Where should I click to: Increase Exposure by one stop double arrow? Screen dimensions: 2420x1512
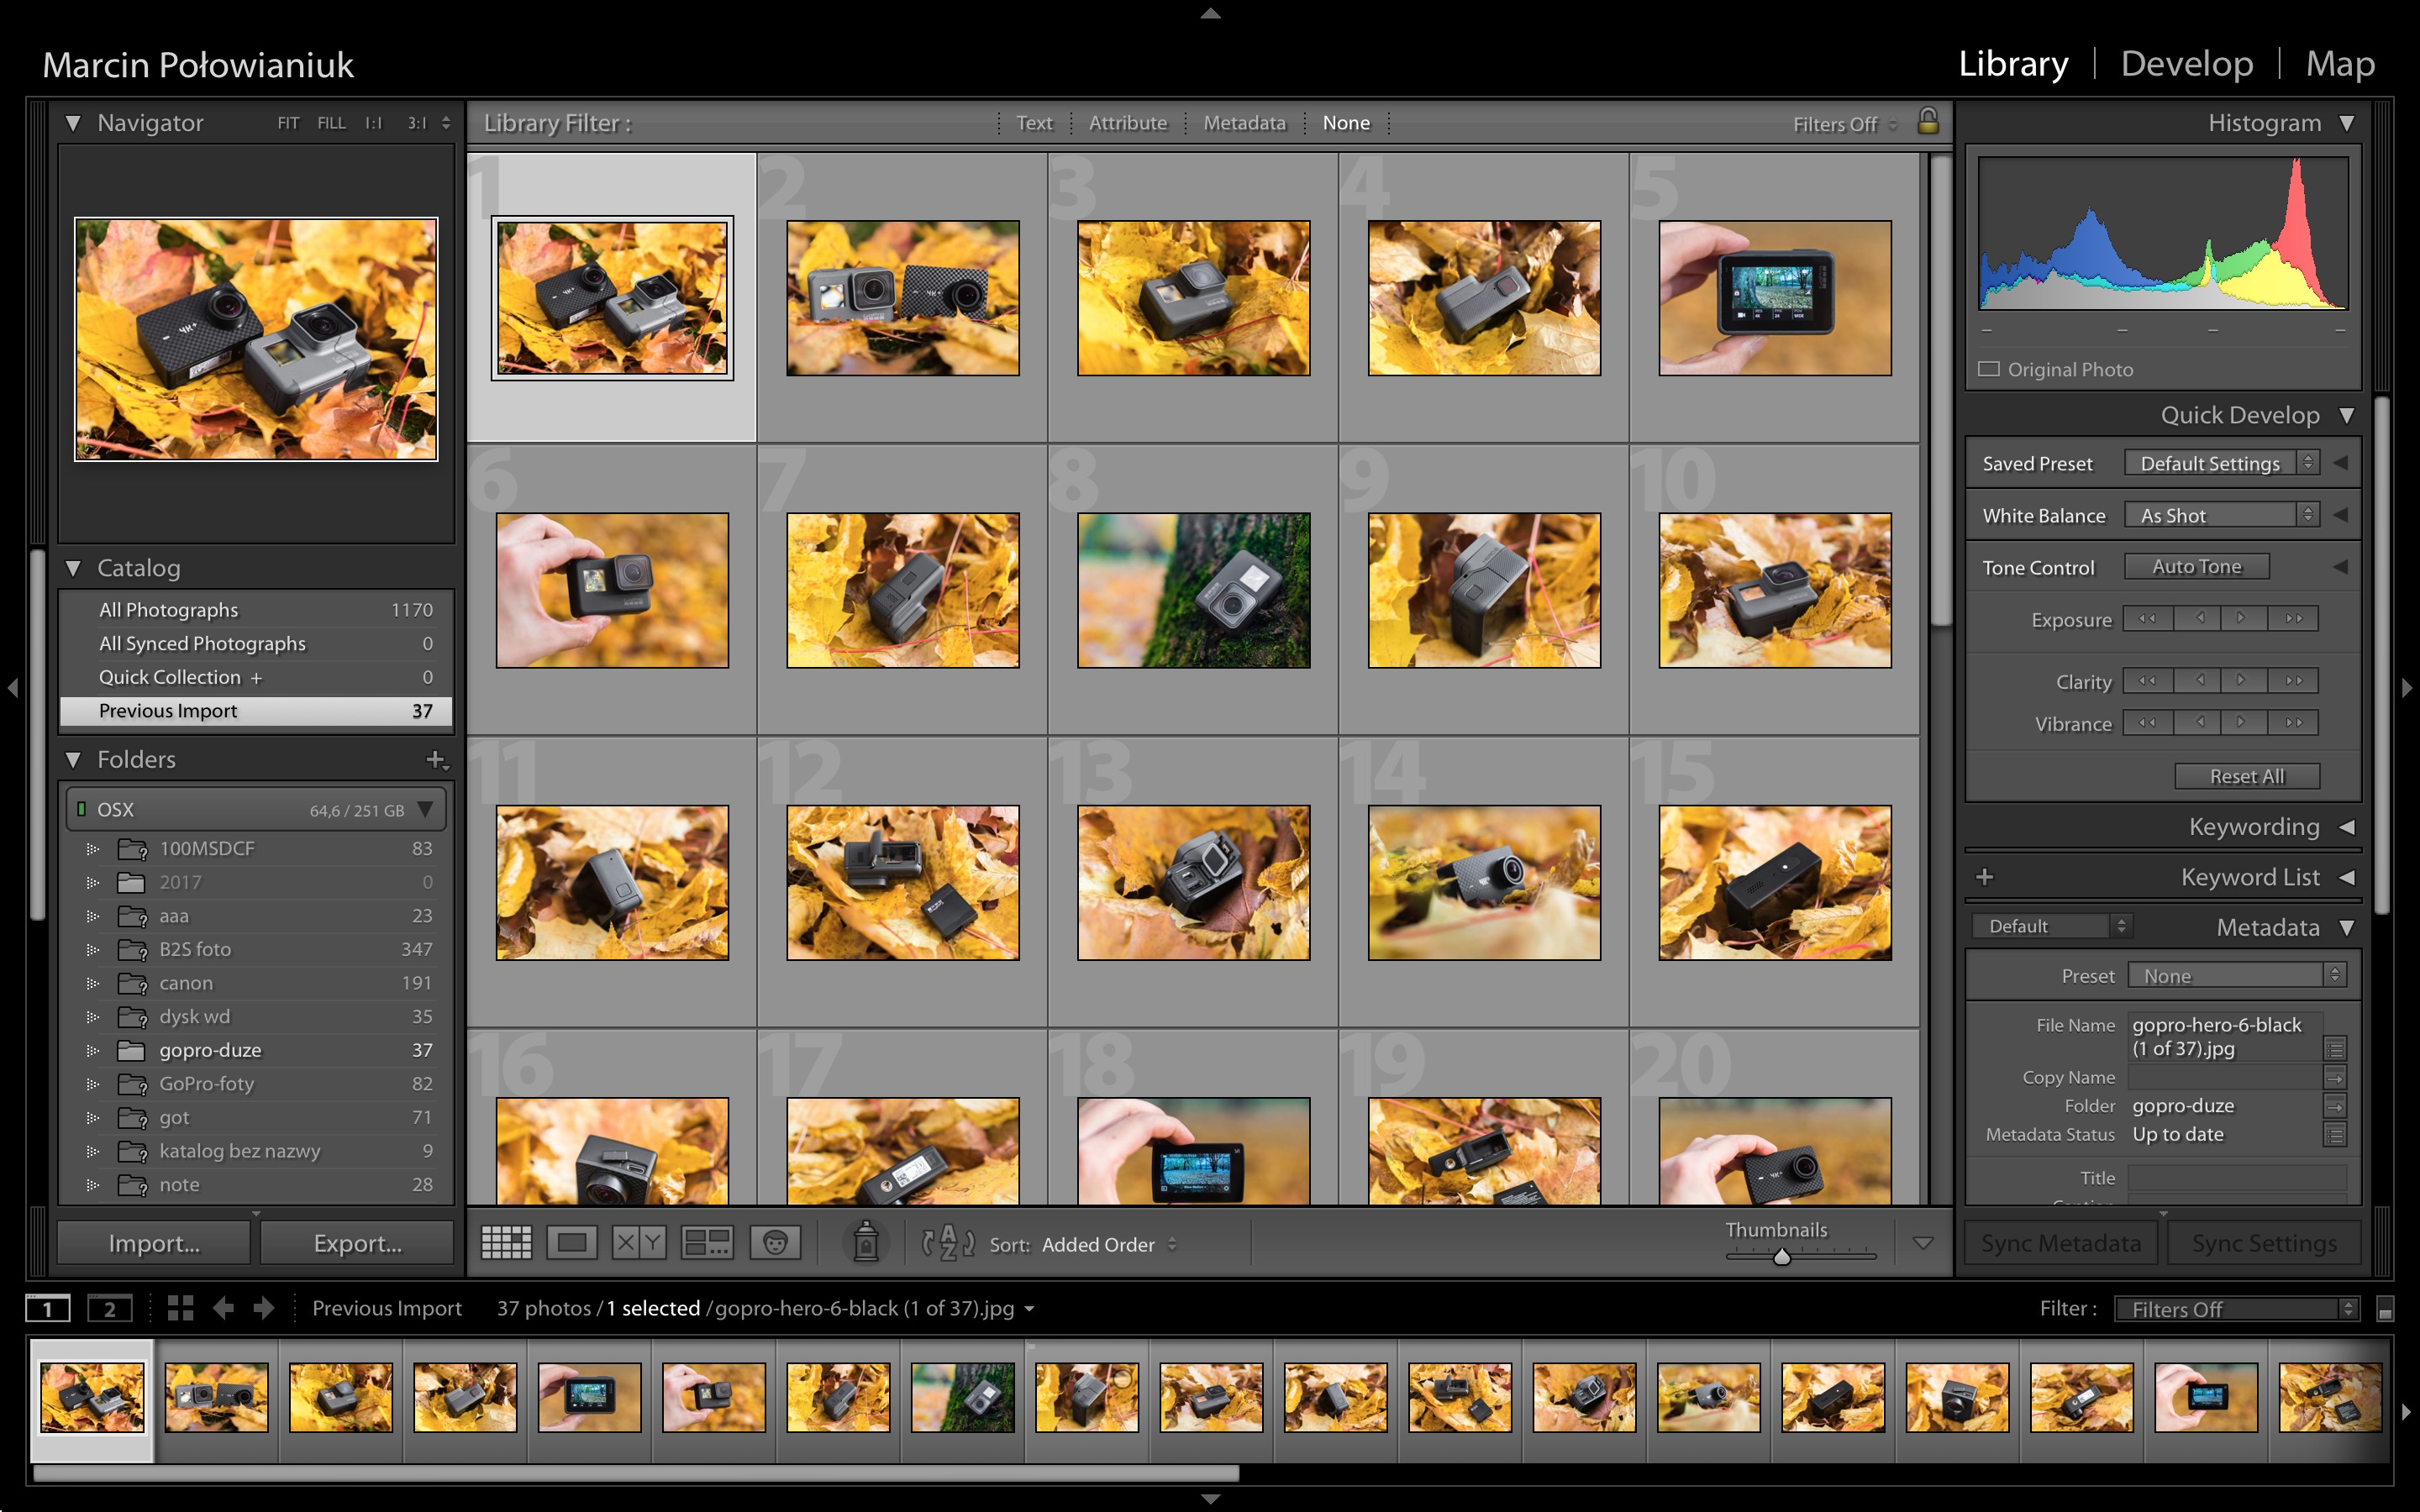point(2293,619)
